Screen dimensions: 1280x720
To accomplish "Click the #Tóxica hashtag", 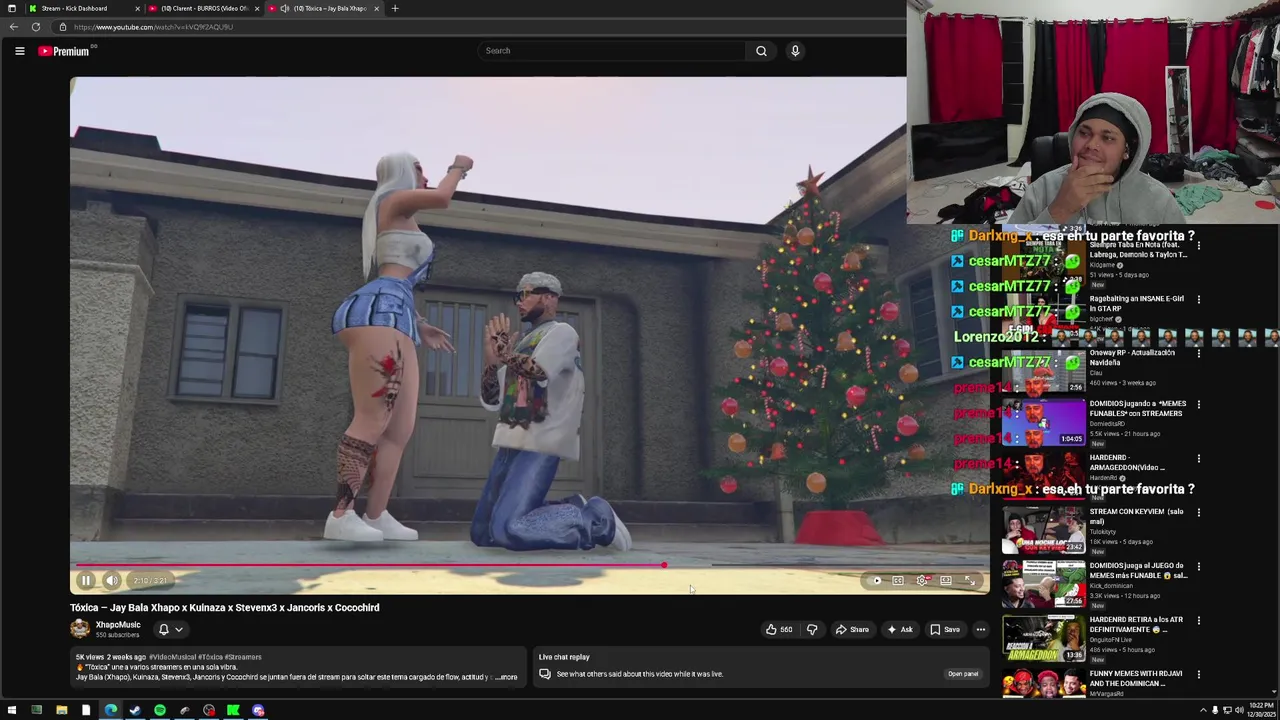I will click(211, 657).
